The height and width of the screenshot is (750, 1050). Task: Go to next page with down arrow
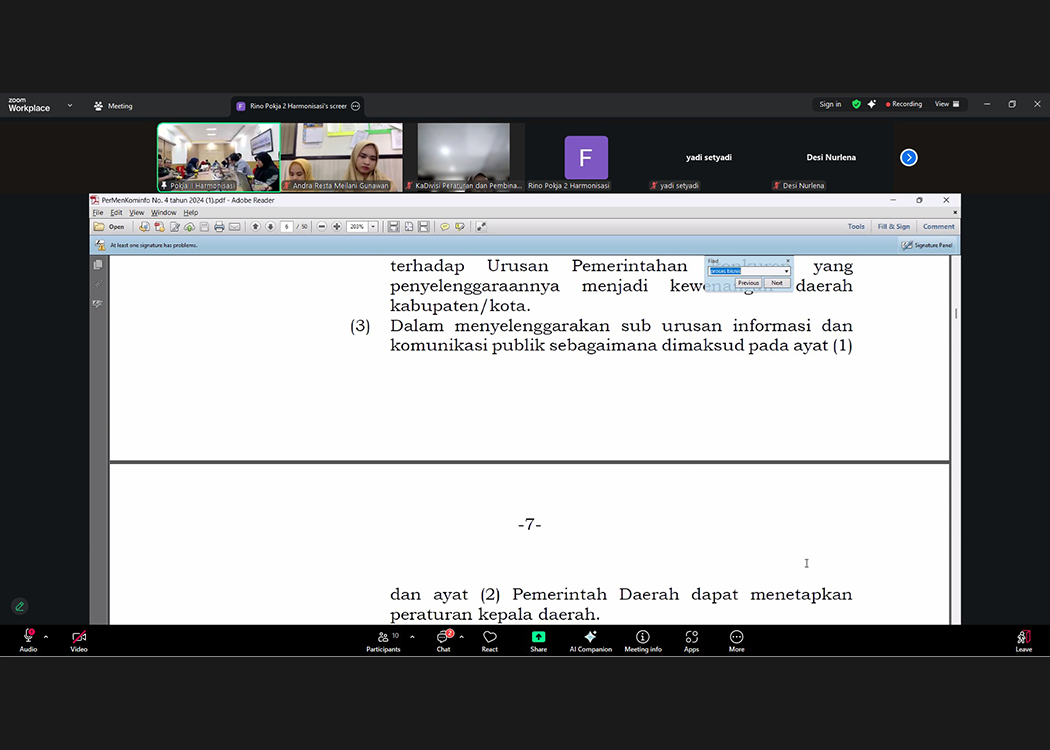(270, 227)
